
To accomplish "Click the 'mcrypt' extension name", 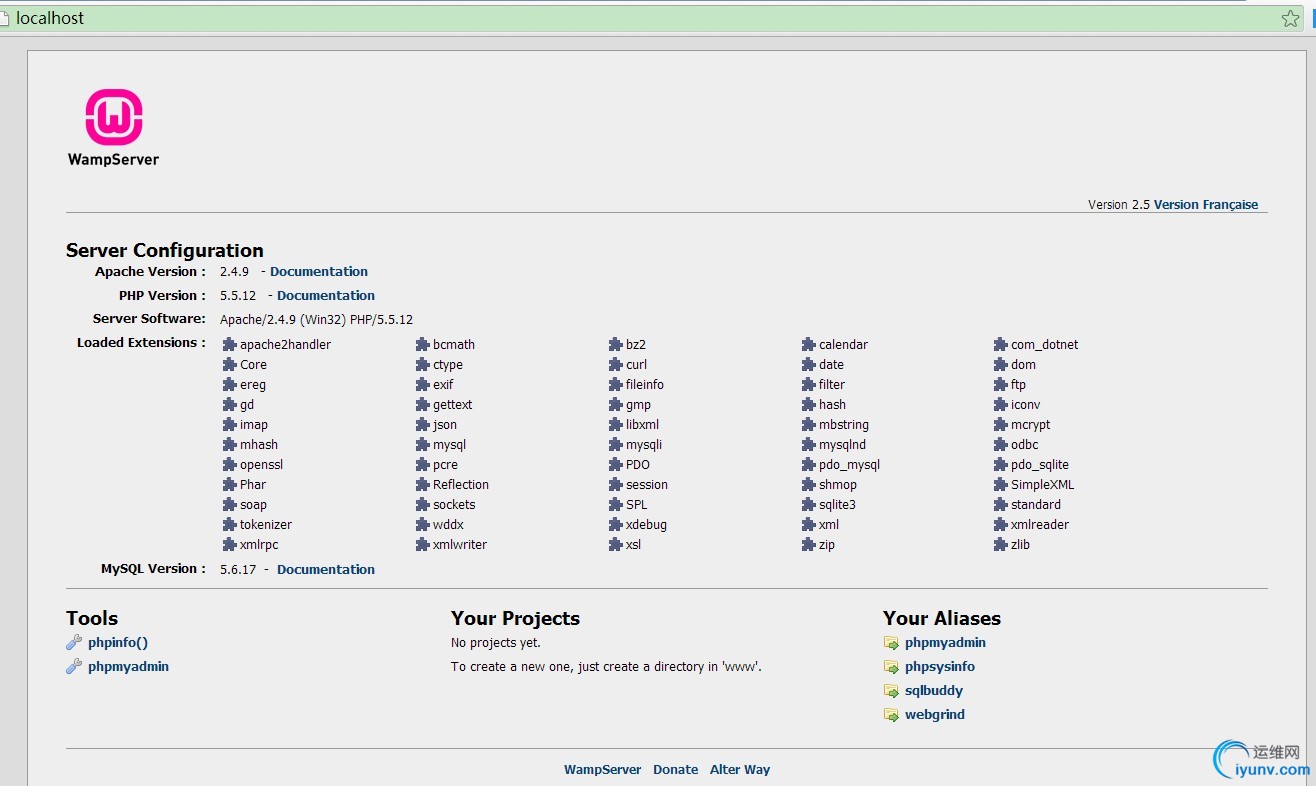I will (1031, 425).
